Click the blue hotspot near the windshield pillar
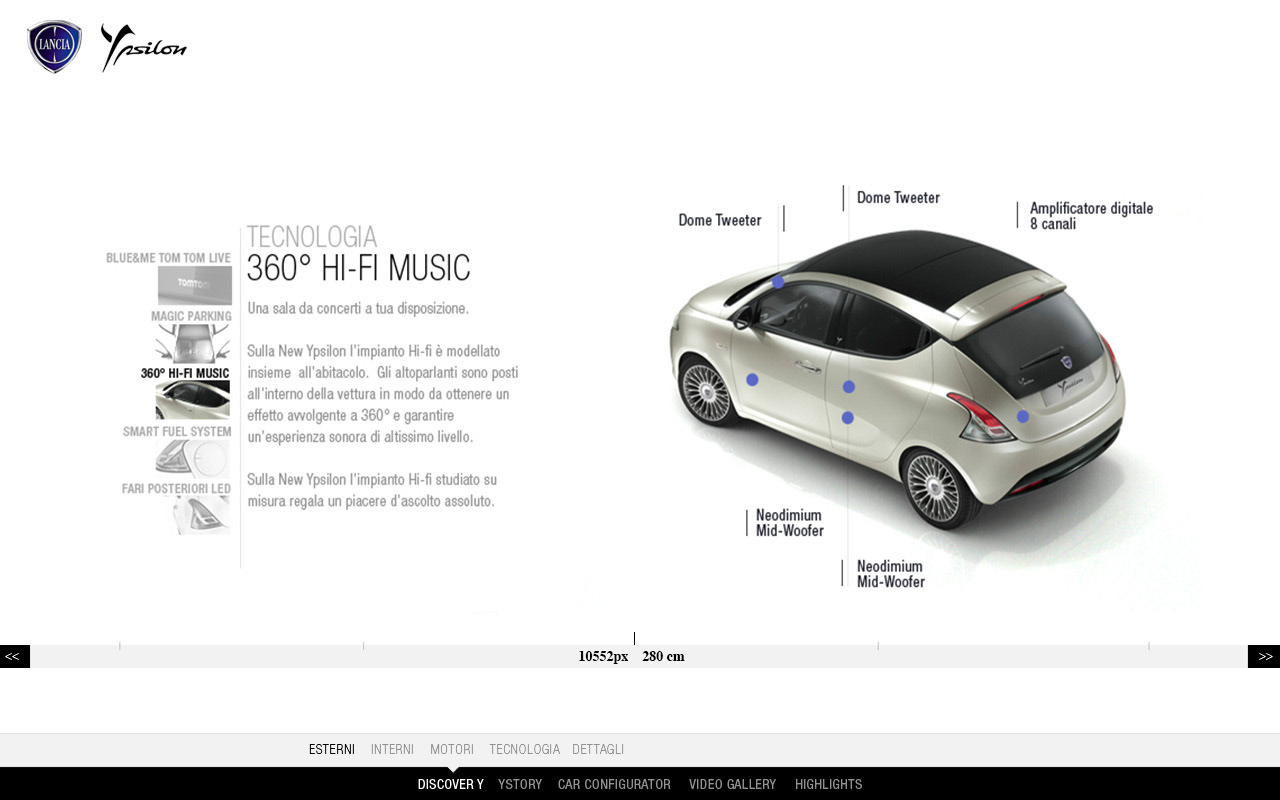Image resolution: width=1280 pixels, height=800 pixels. [778, 282]
